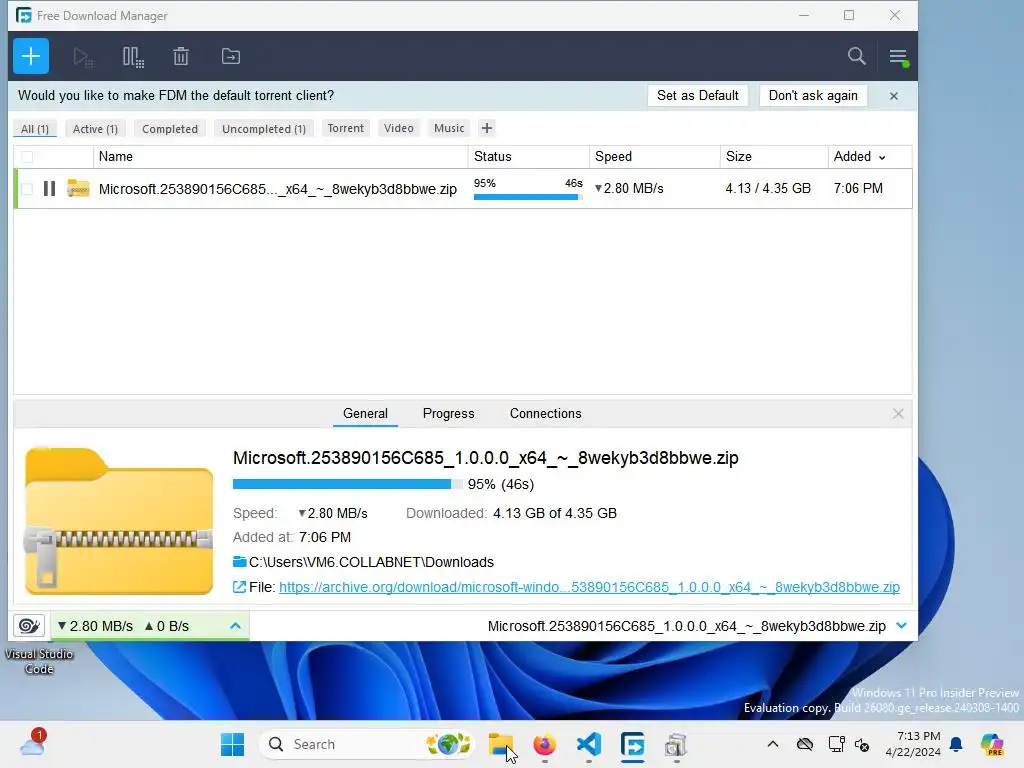Click the taskbar clock showing 7:13 PM

pos(913,744)
